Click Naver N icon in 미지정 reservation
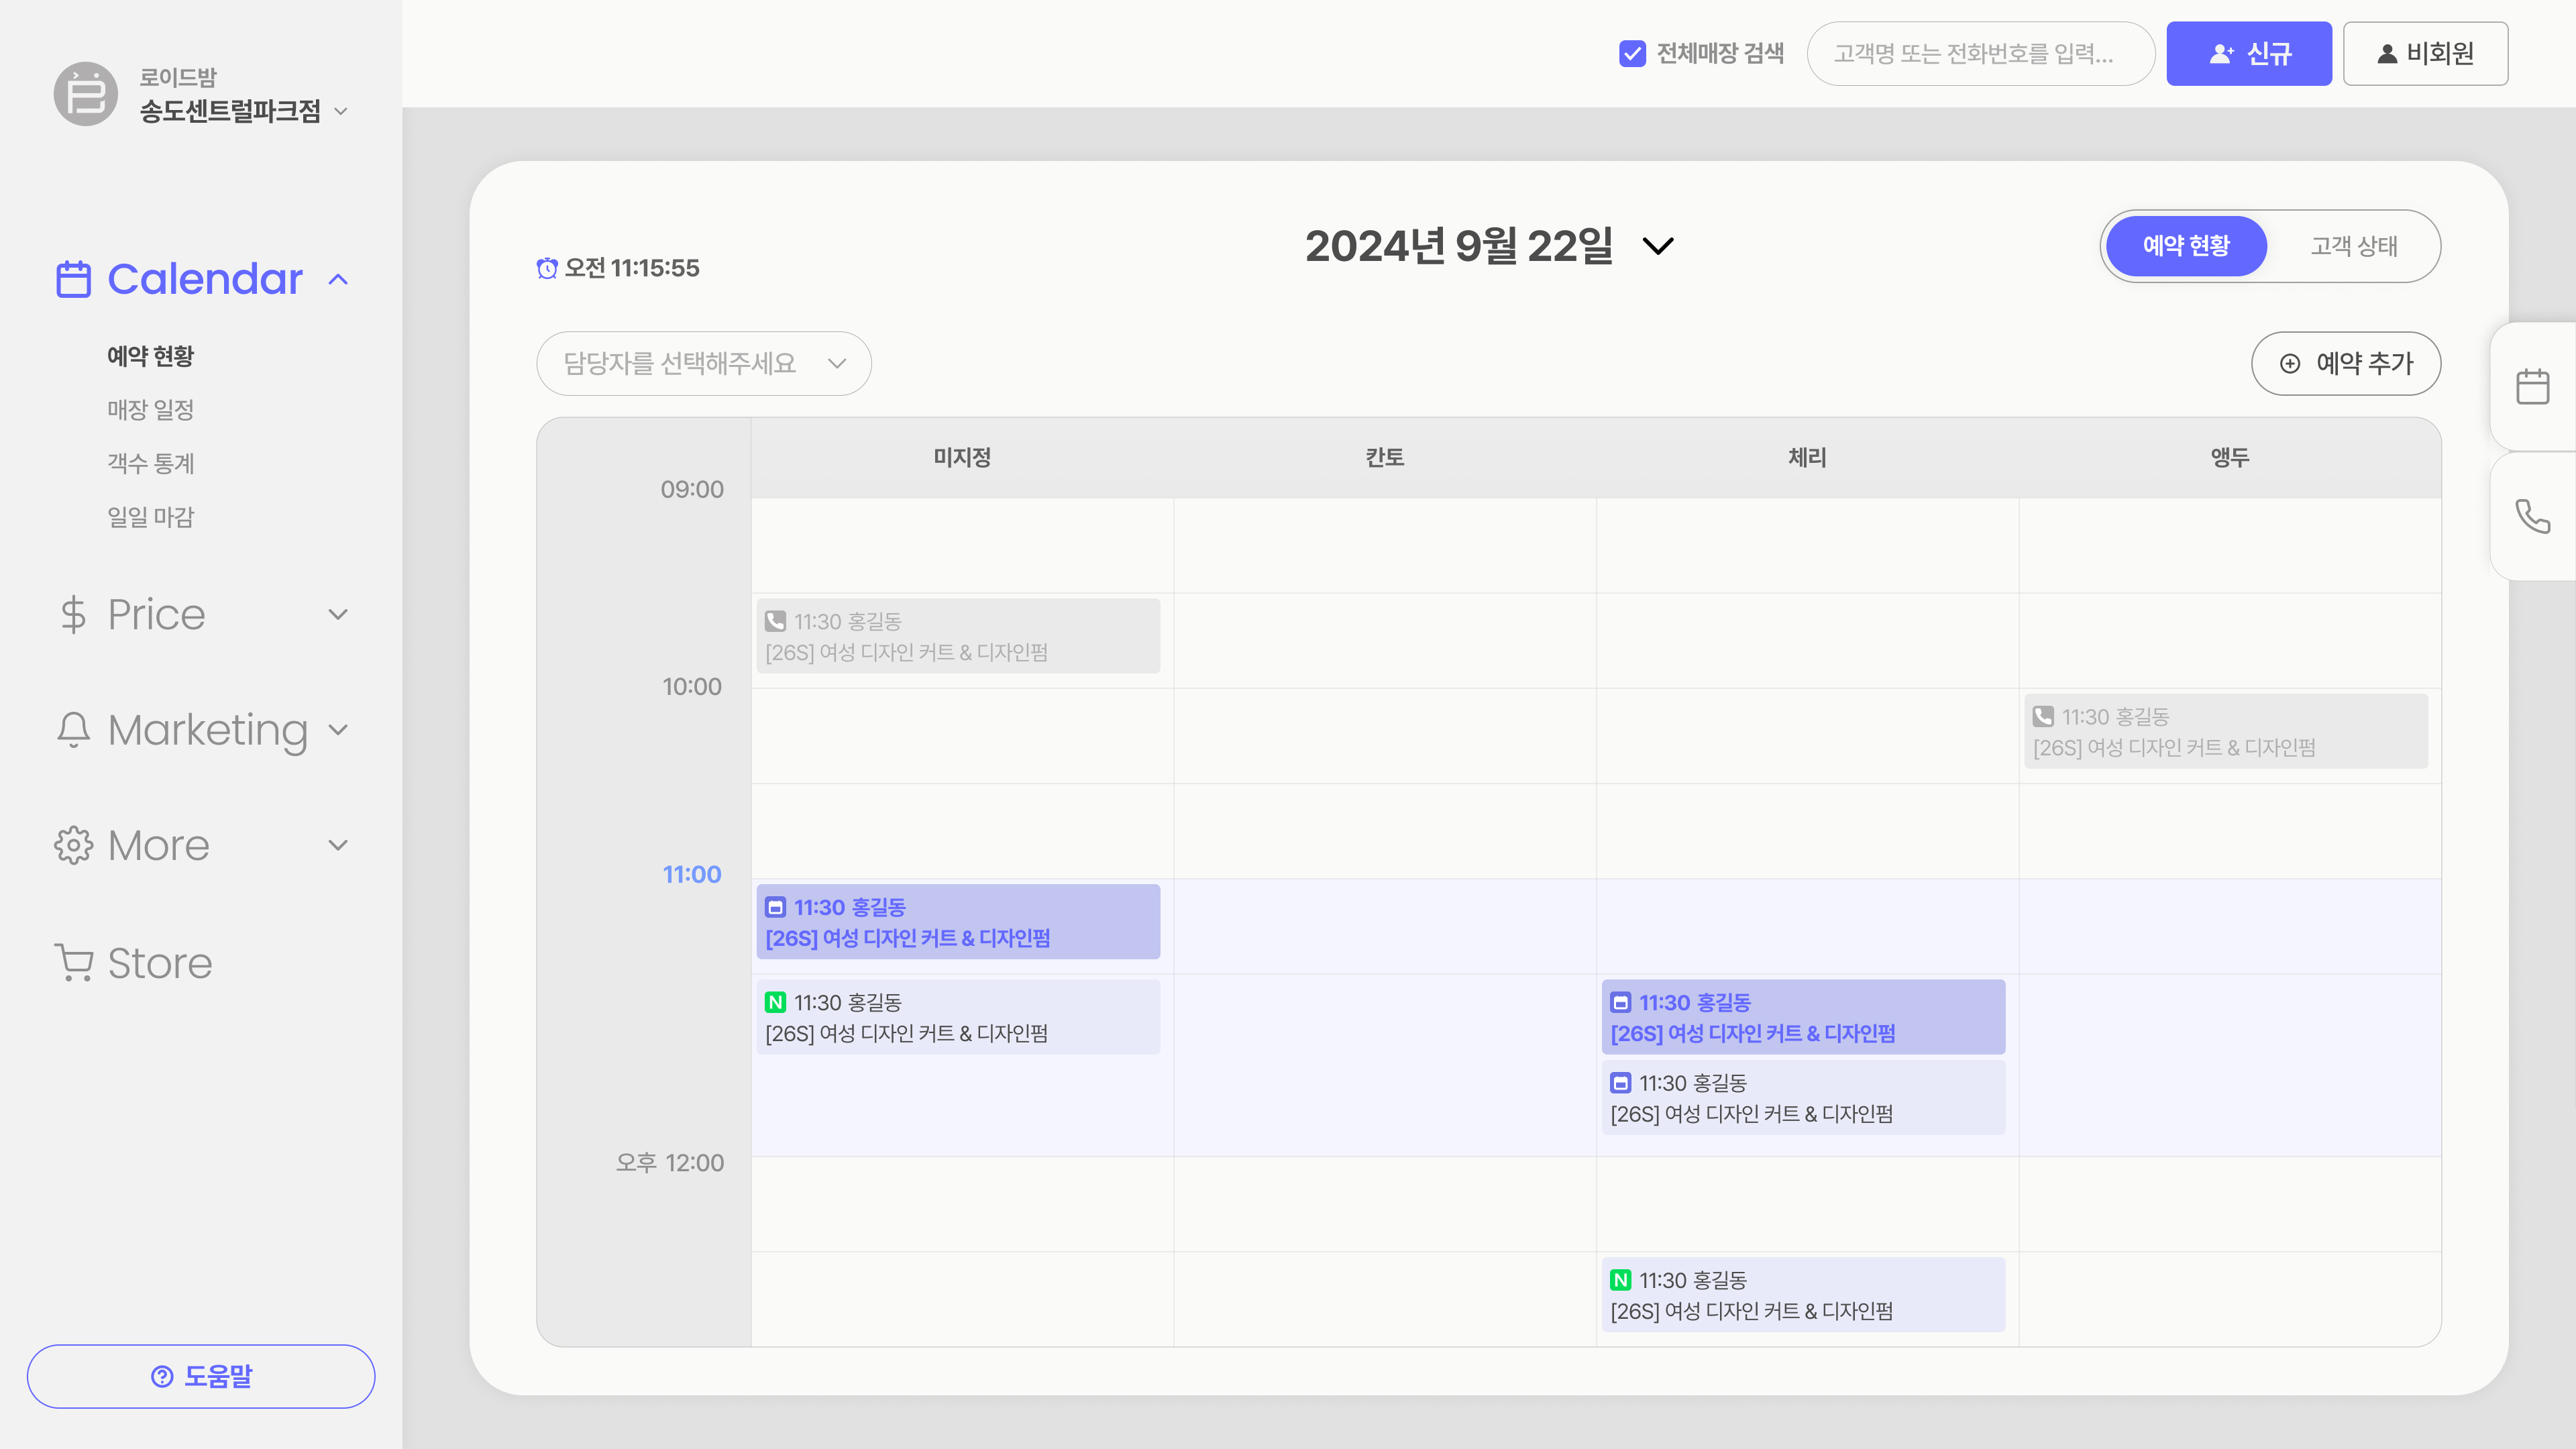Image resolution: width=2576 pixels, height=1449 pixels. tap(775, 1002)
